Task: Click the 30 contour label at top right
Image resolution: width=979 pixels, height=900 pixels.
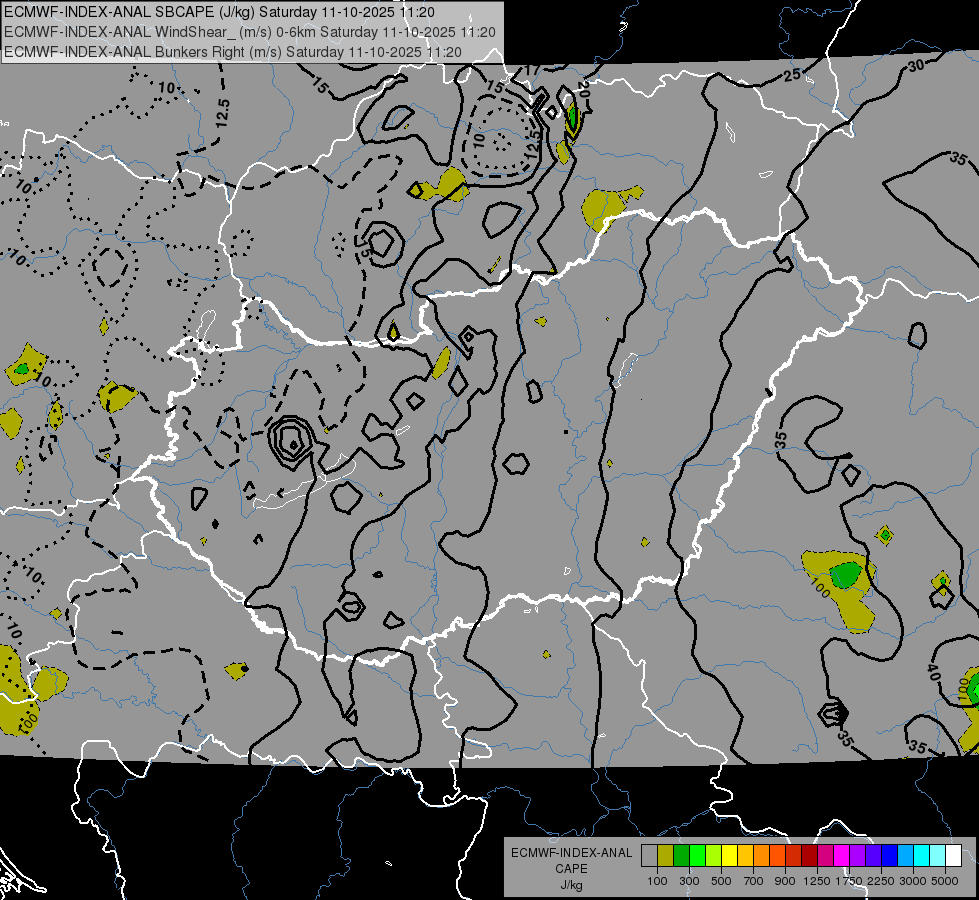Action: (x=916, y=66)
